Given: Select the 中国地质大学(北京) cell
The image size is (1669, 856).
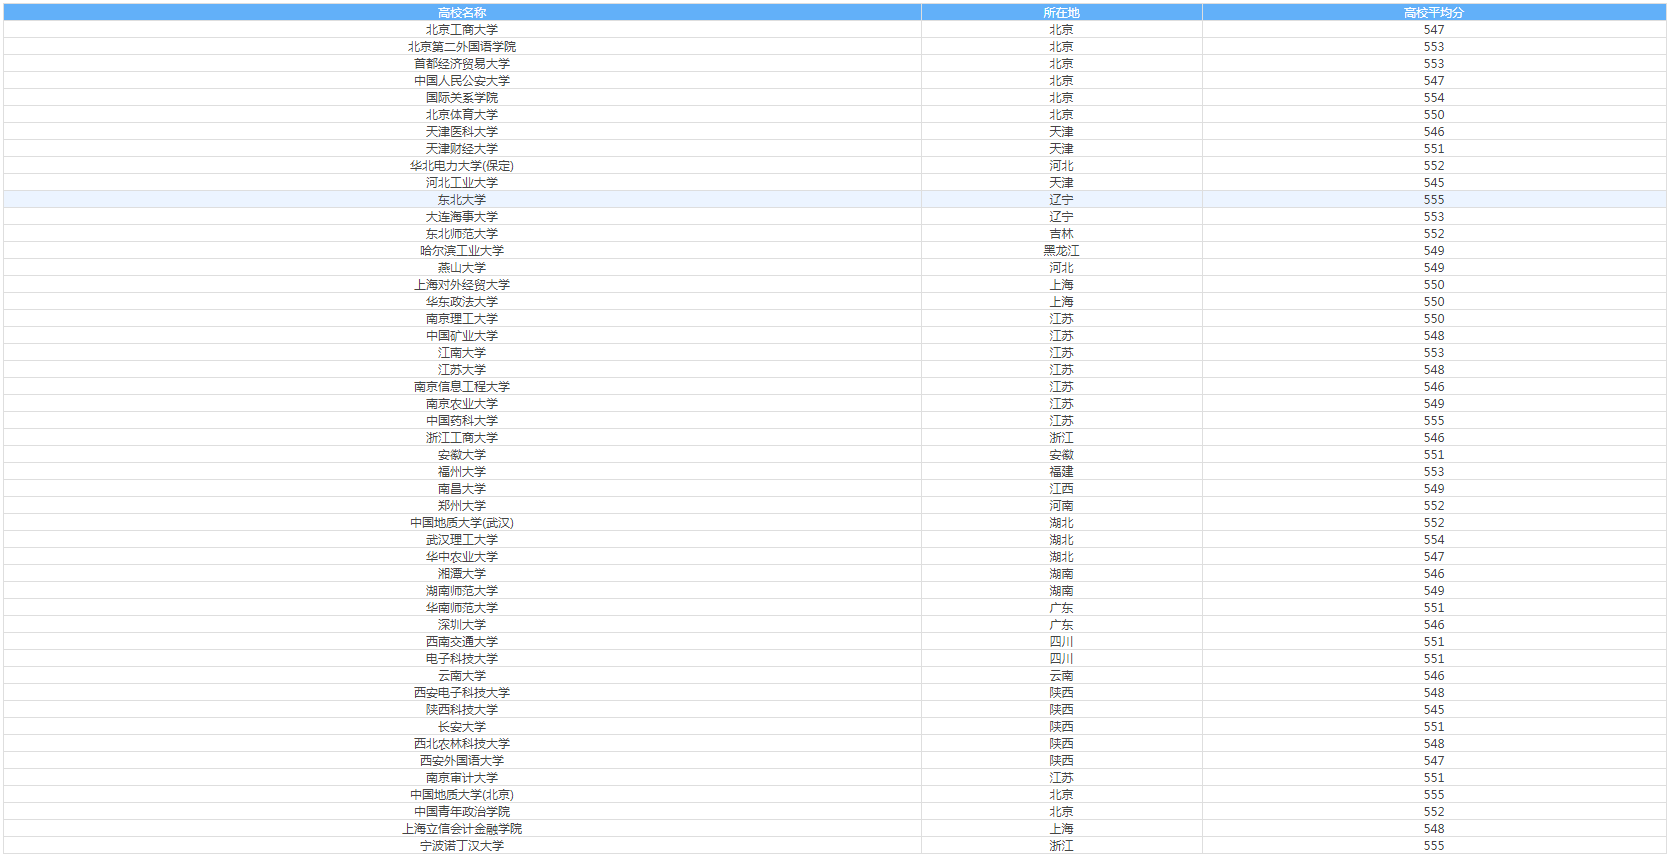Looking at the screenshot, I should coord(462,795).
